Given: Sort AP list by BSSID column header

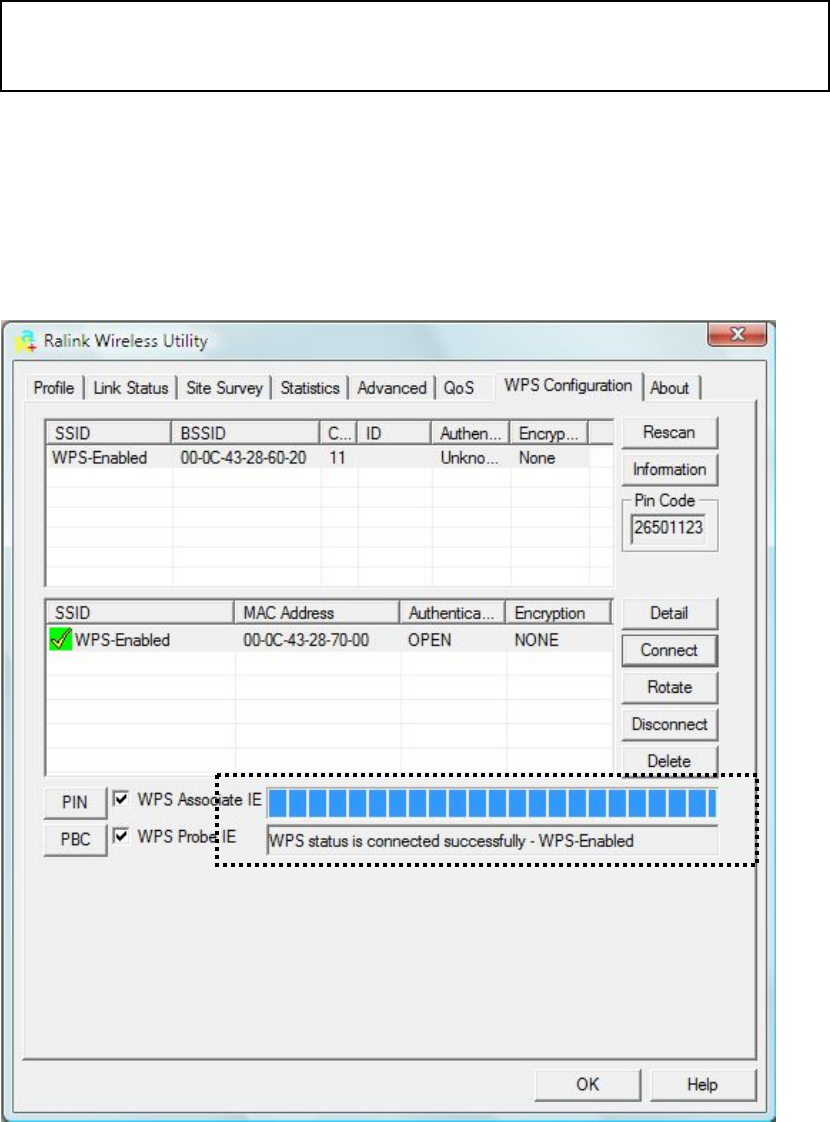Looking at the screenshot, I should pyautogui.click(x=245, y=433).
